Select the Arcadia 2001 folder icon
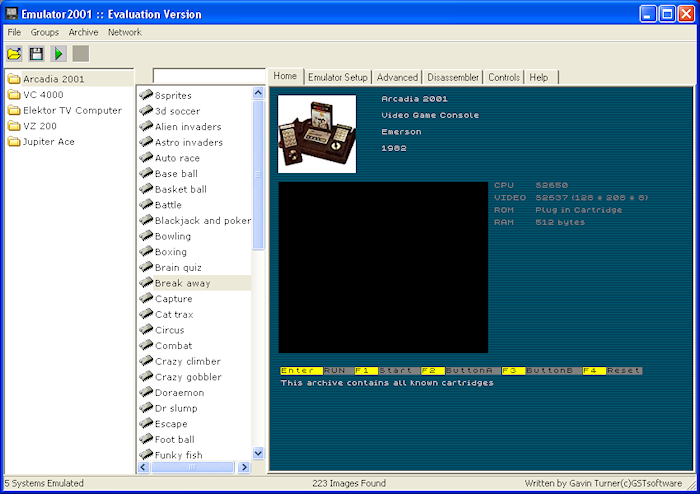The image size is (700, 494). click(x=14, y=79)
